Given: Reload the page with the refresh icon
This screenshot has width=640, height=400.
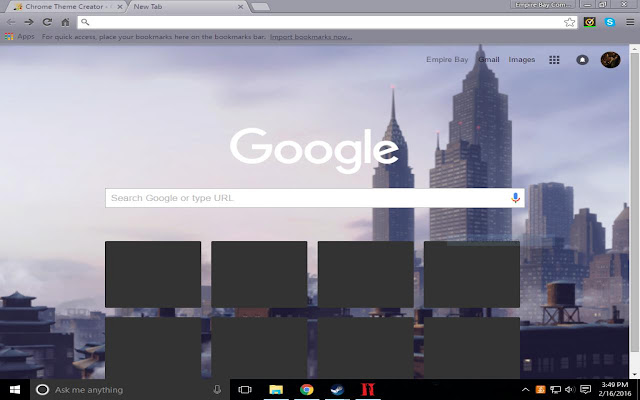Looking at the screenshot, I should pyautogui.click(x=47, y=22).
